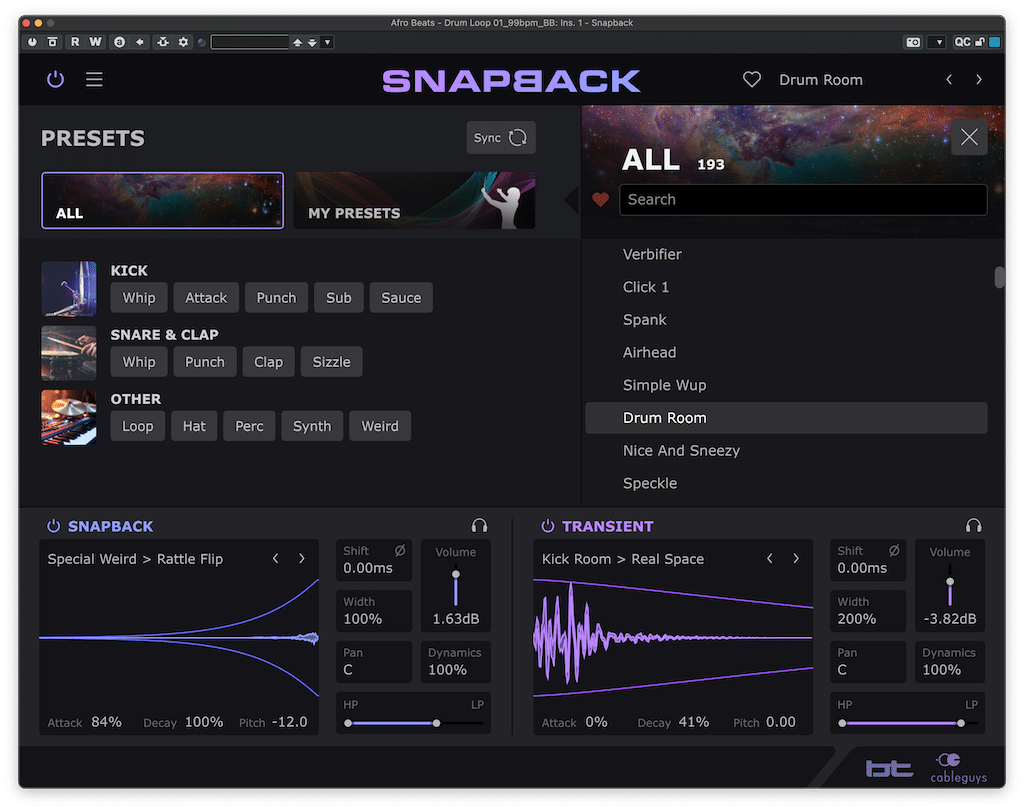Select the MY PRESETS tab

tap(415, 201)
